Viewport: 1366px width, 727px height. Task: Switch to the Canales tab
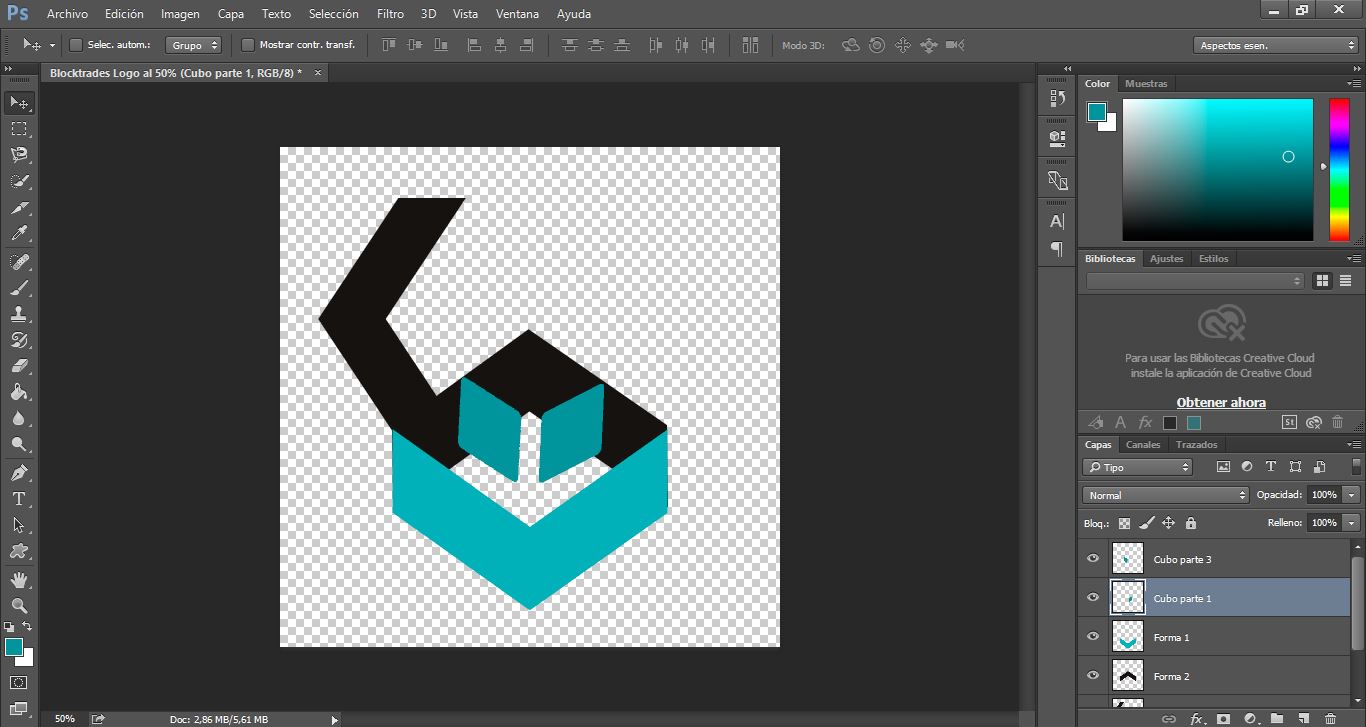coord(1143,445)
